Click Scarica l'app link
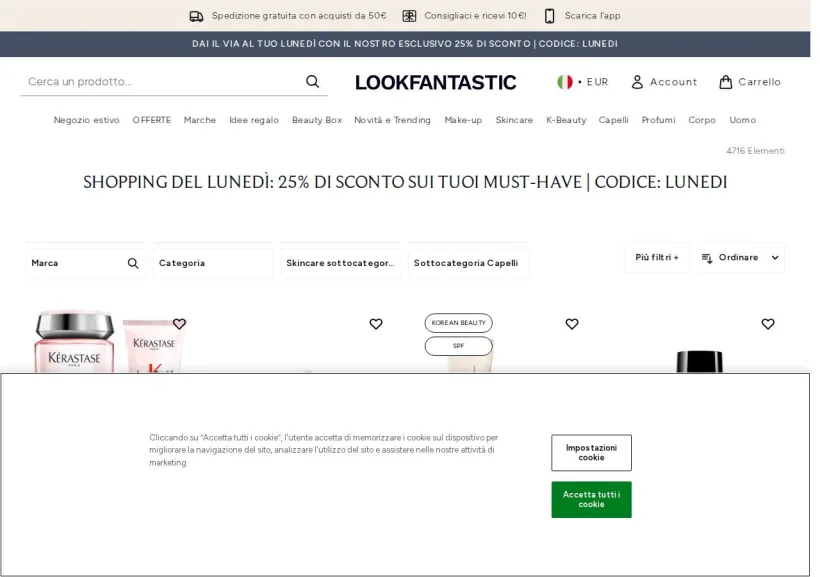This screenshot has width=820, height=577. (x=593, y=16)
